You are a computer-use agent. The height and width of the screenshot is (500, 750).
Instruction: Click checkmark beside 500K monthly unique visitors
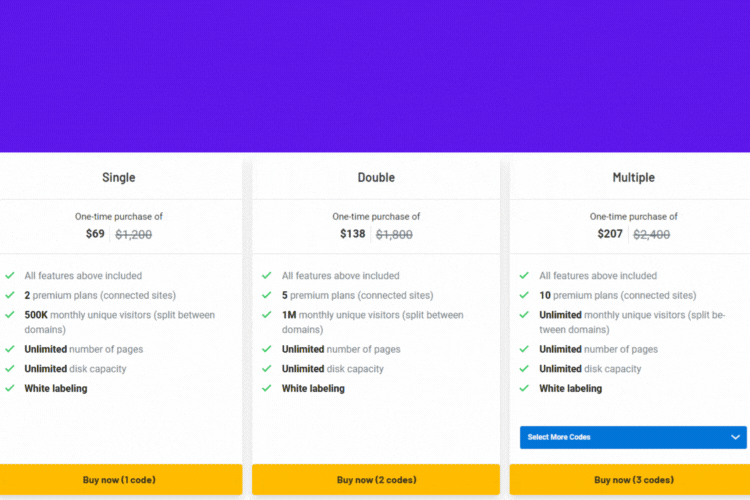tap(10, 315)
